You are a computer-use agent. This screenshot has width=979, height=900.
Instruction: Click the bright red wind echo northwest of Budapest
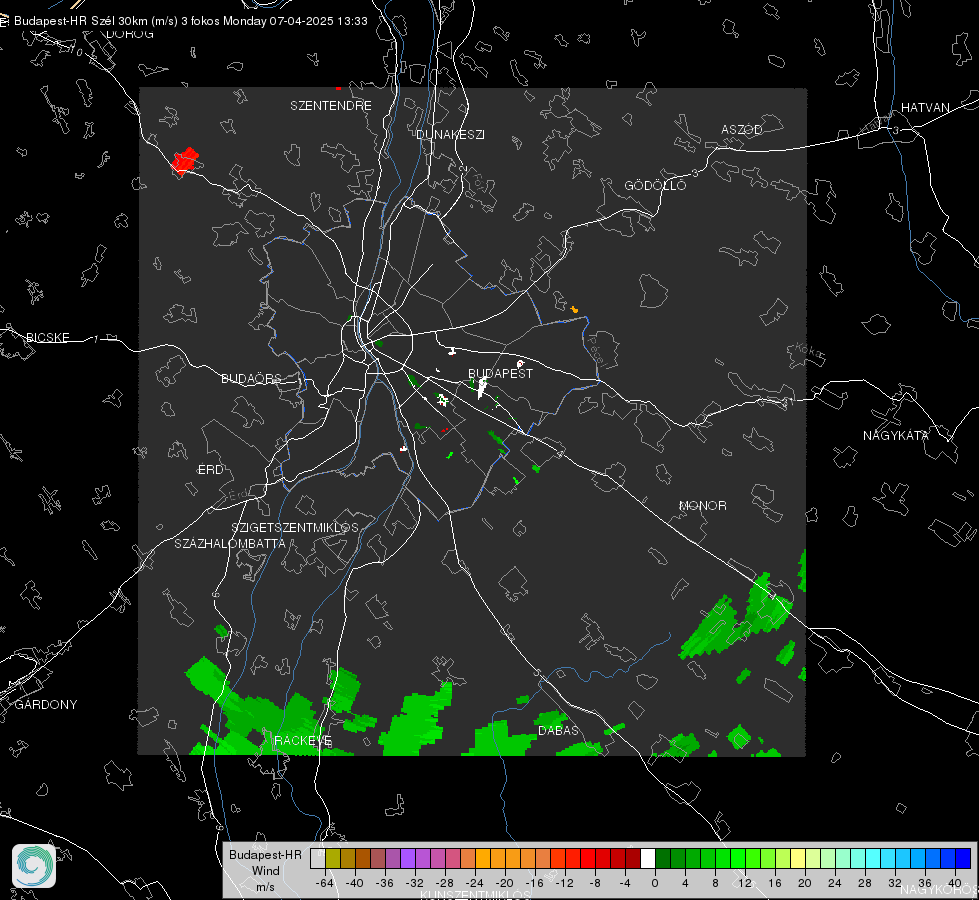pos(185,161)
